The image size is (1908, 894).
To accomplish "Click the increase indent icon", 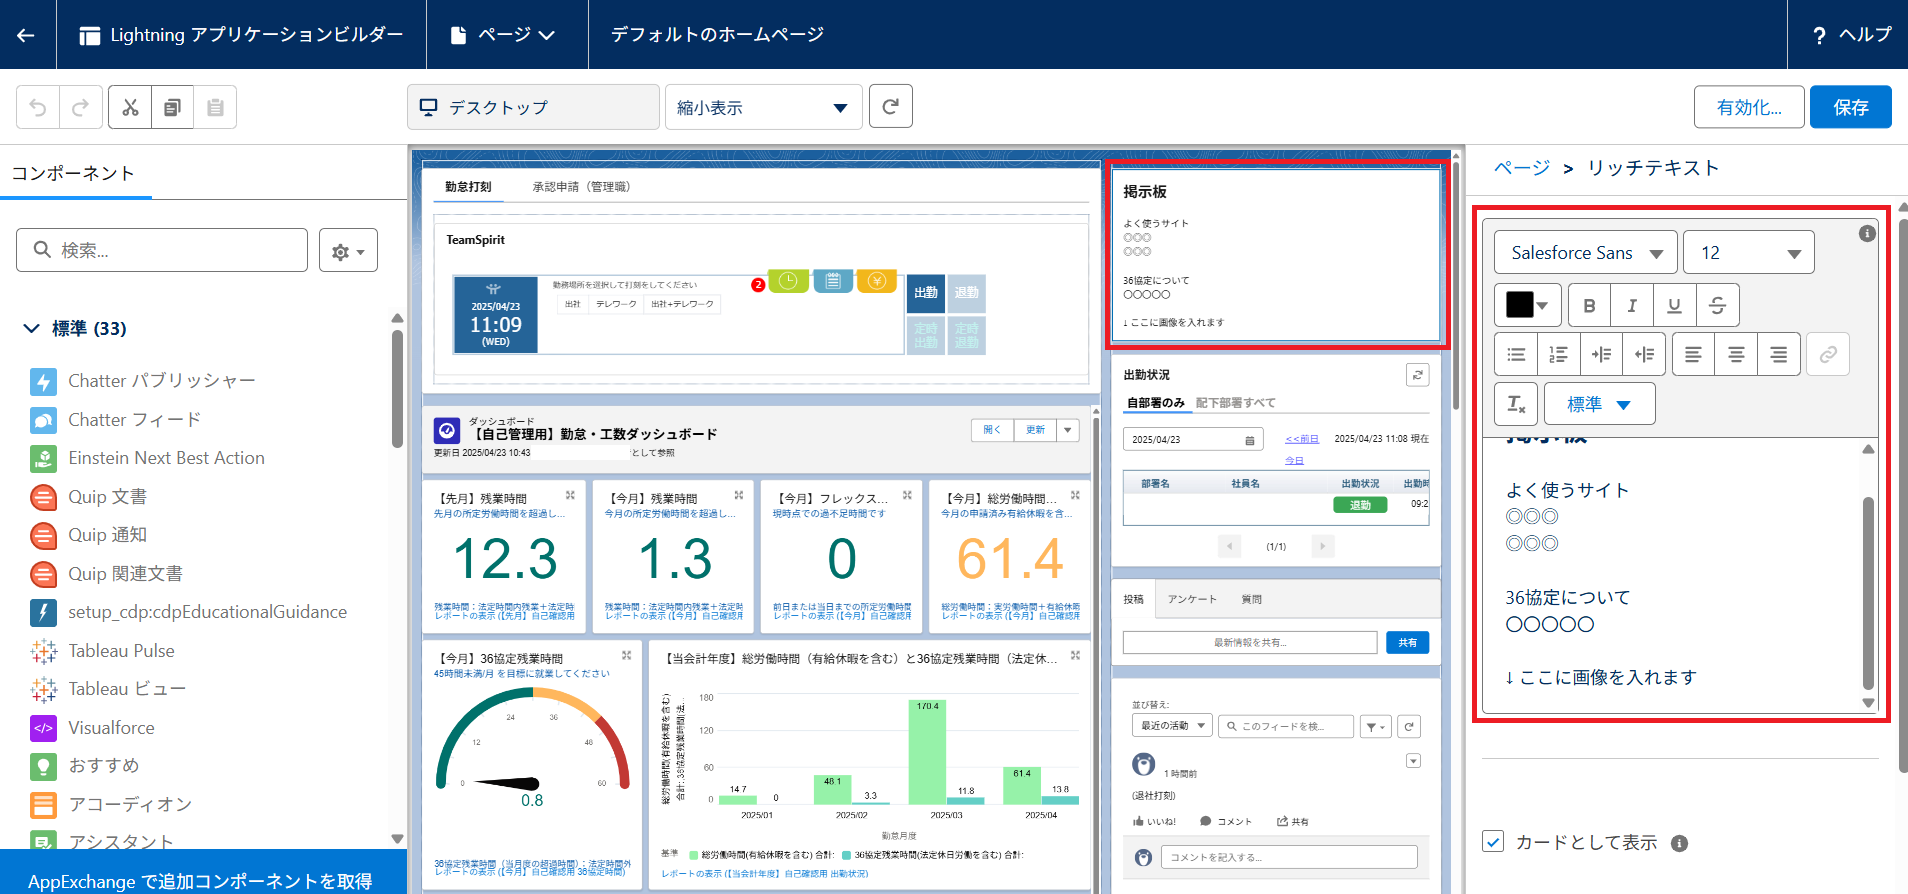I will (1602, 354).
